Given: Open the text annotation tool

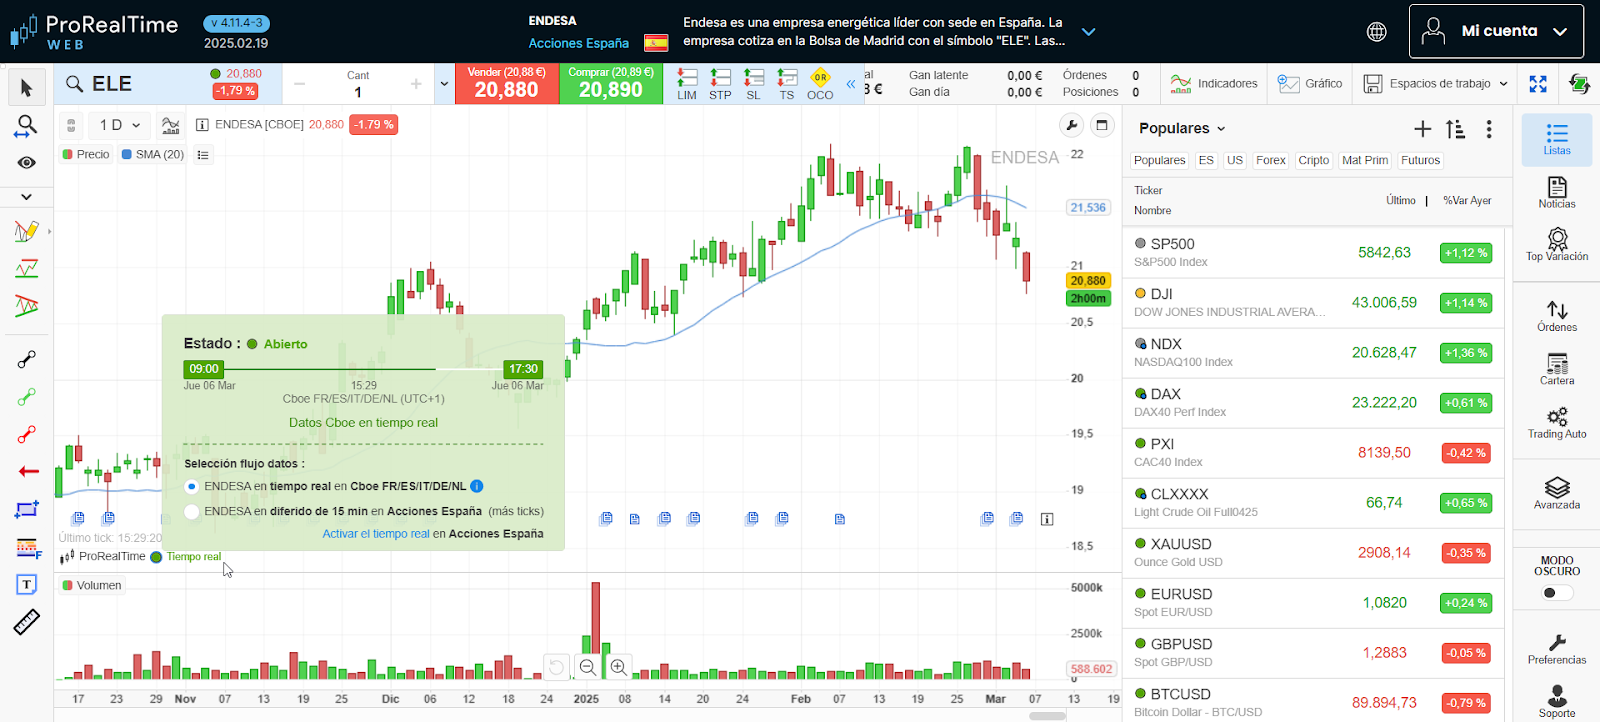Looking at the screenshot, I should point(27,584).
